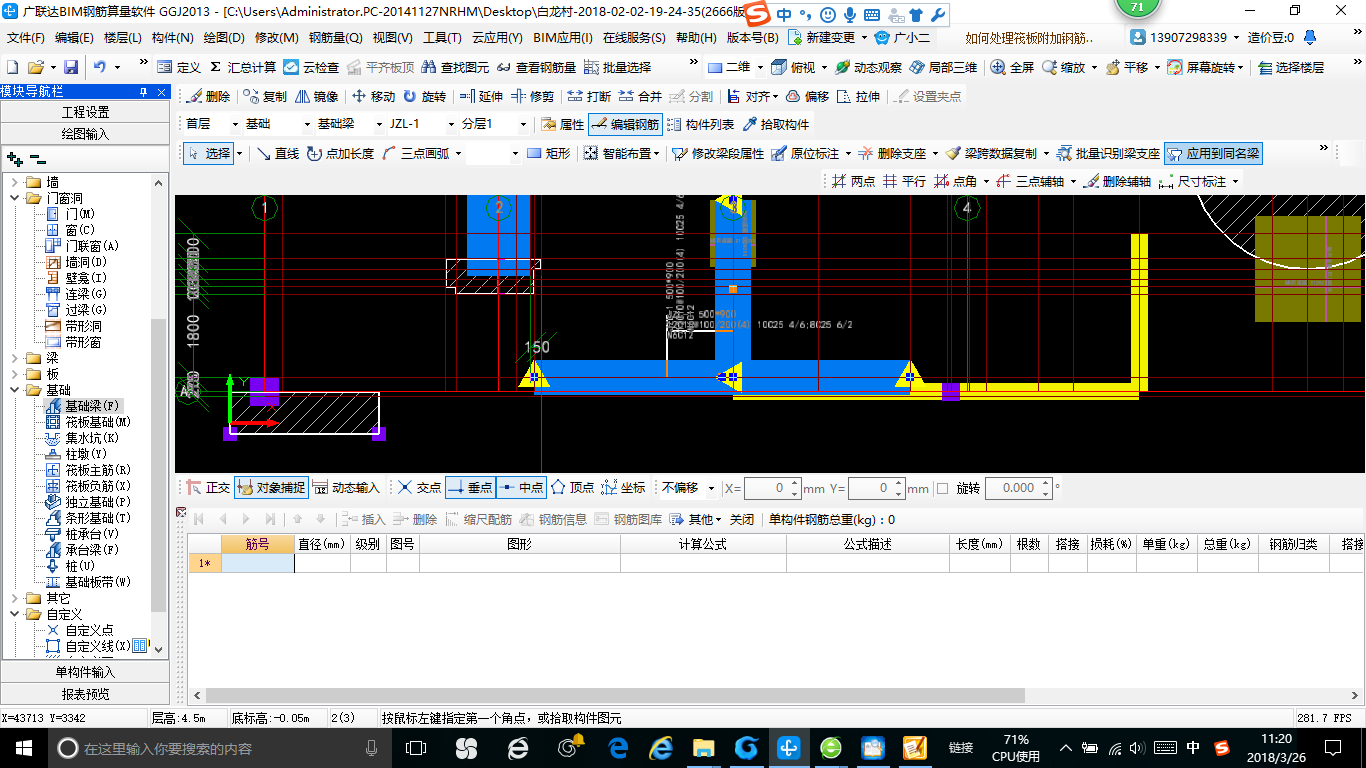The width and height of the screenshot is (1366, 768).
Task: Open 汇总计算 summary calculation
Action: click(x=242, y=67)
